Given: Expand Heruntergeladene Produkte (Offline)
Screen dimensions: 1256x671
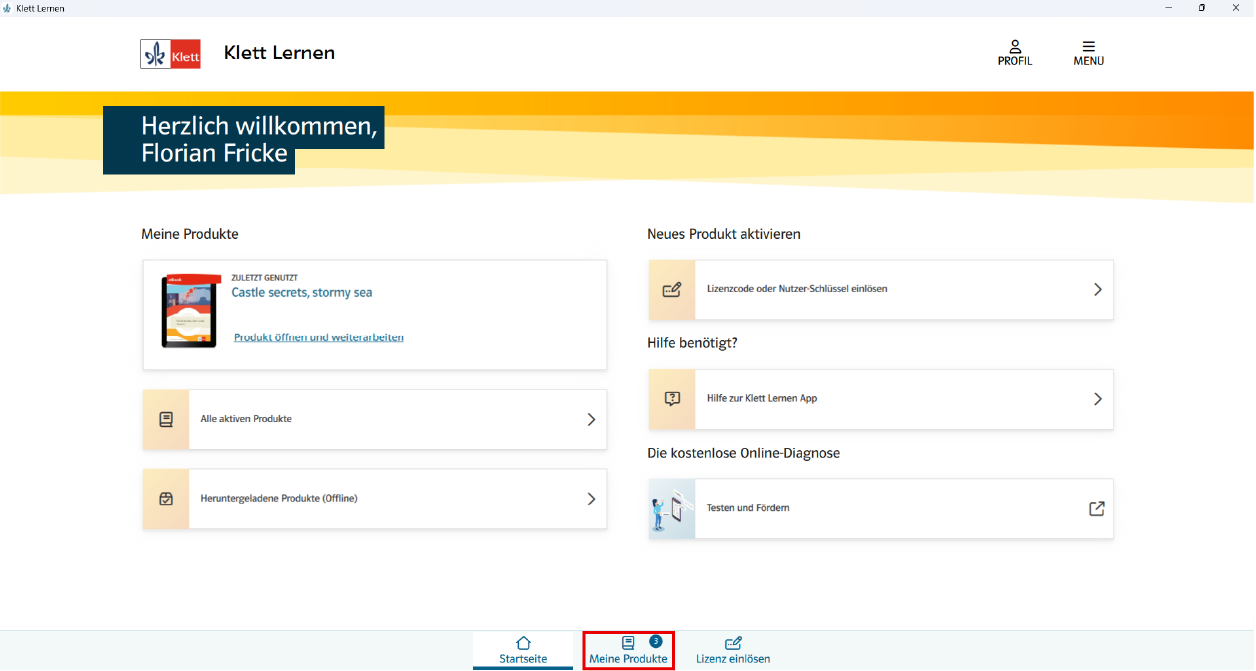Looking at the screenshot, I should pos(590,498).
